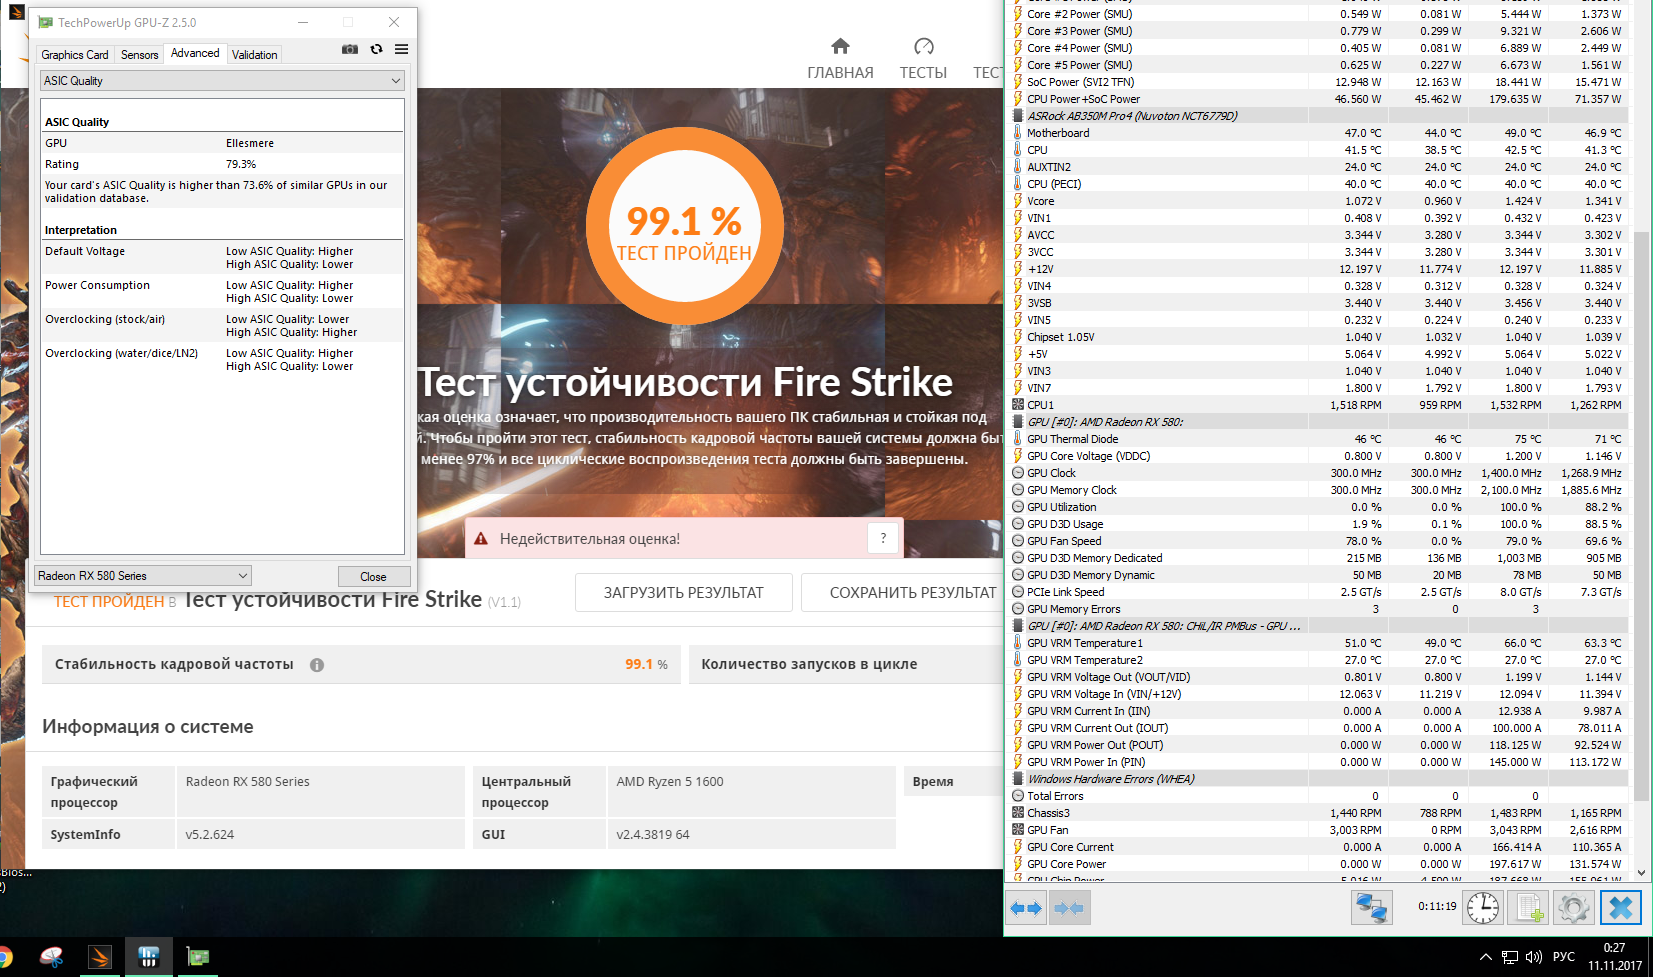Open the ASIC Quality dropdown
This screenshot has height=977, width=1653.
tap(222, 81)
